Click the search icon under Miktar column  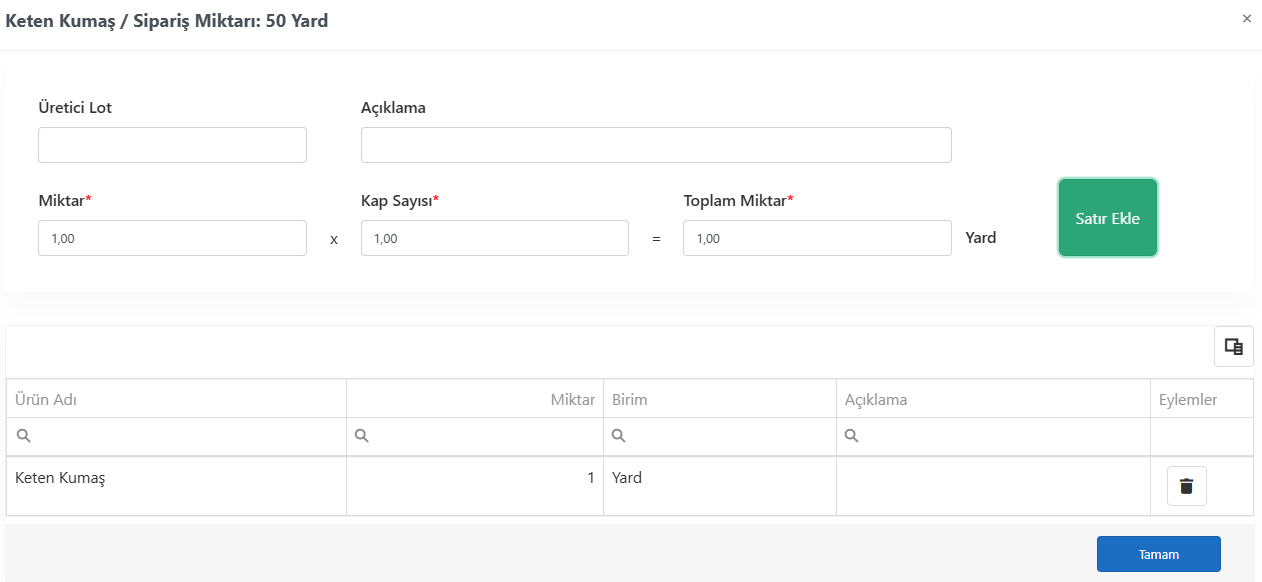point(363,436)
